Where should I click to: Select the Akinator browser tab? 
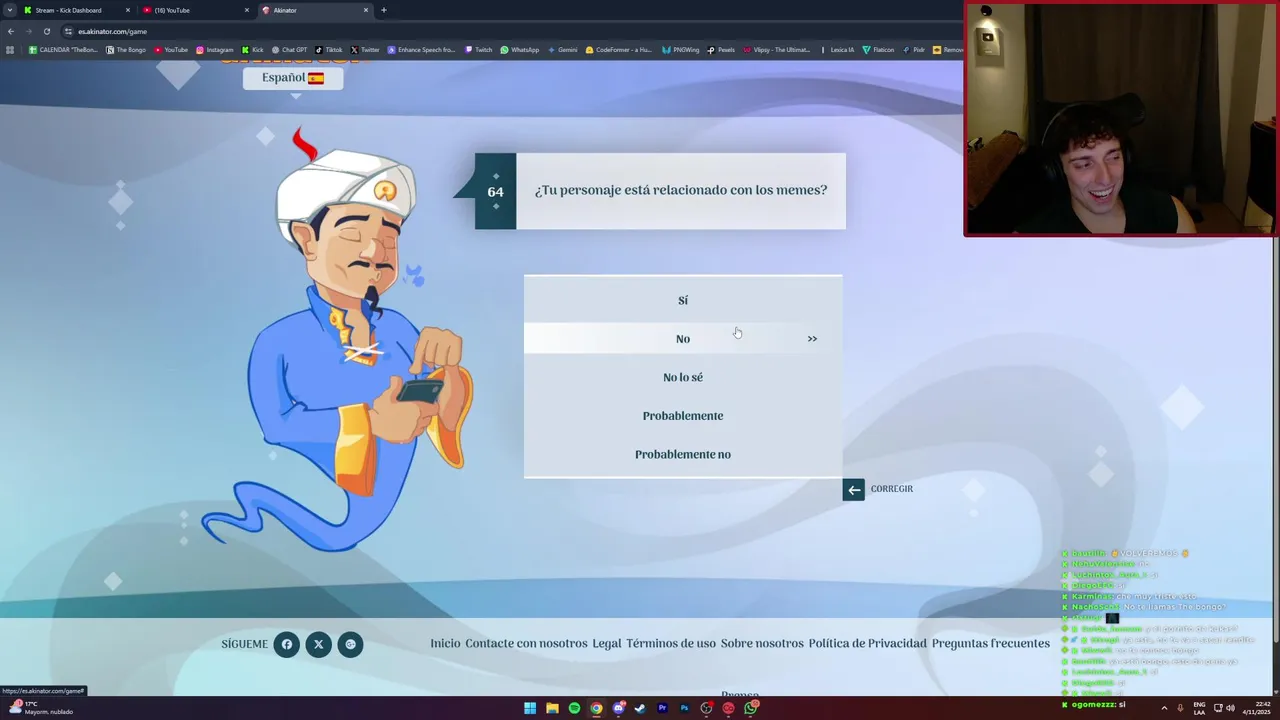pyautogui.click(x=315, y=10)
